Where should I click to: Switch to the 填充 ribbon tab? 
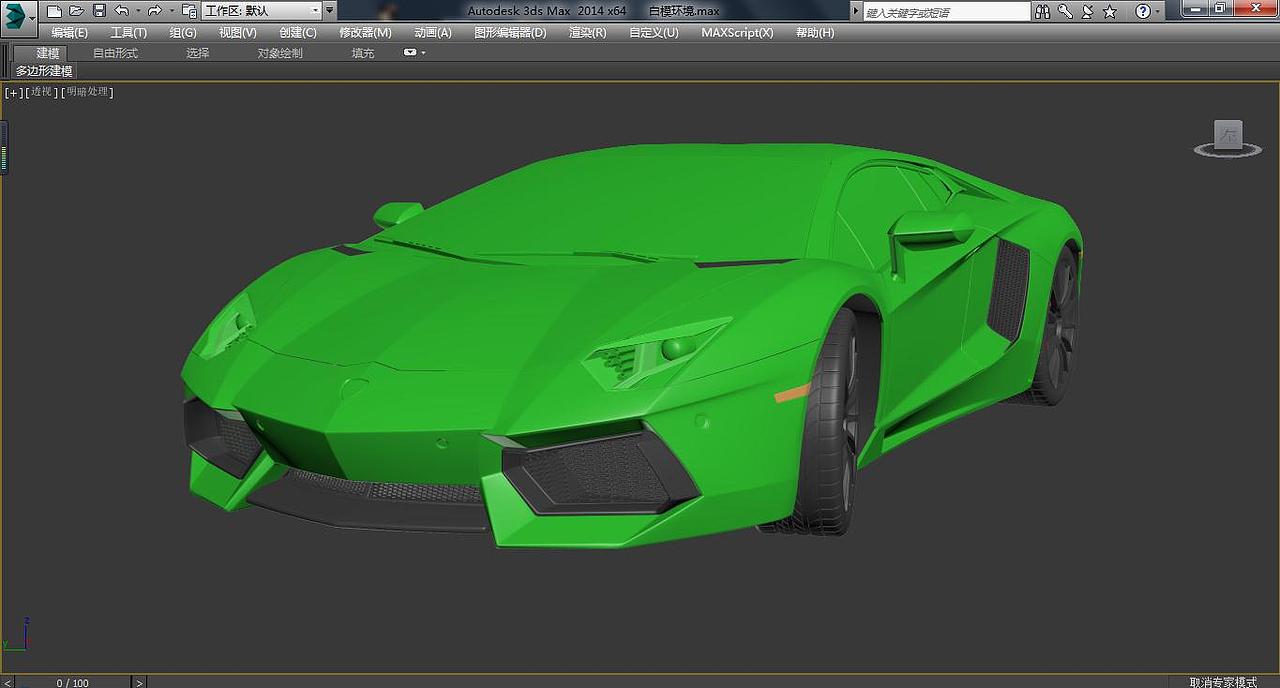(363, 53)
